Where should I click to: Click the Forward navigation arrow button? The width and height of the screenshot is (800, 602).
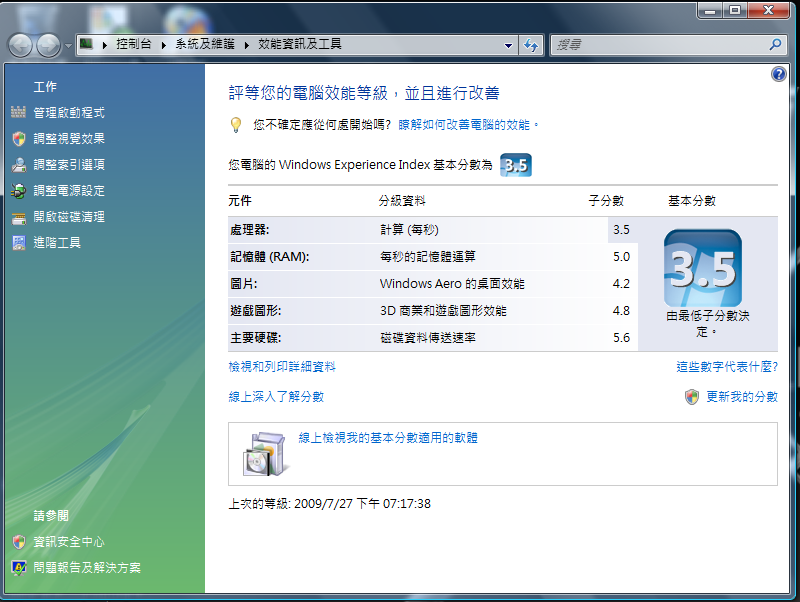pyautogui.click(x=48, y=46)
